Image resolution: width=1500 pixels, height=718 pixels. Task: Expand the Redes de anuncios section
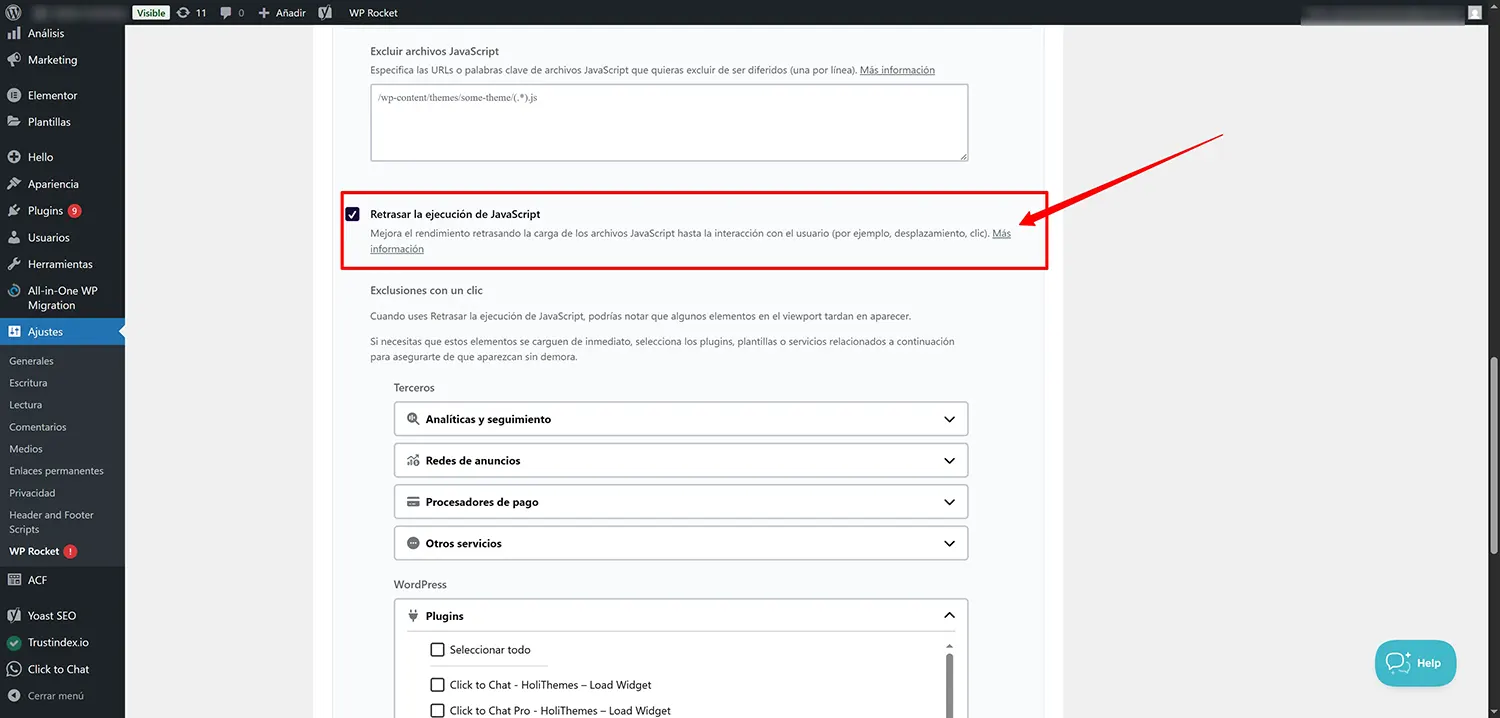click(949, 461)
